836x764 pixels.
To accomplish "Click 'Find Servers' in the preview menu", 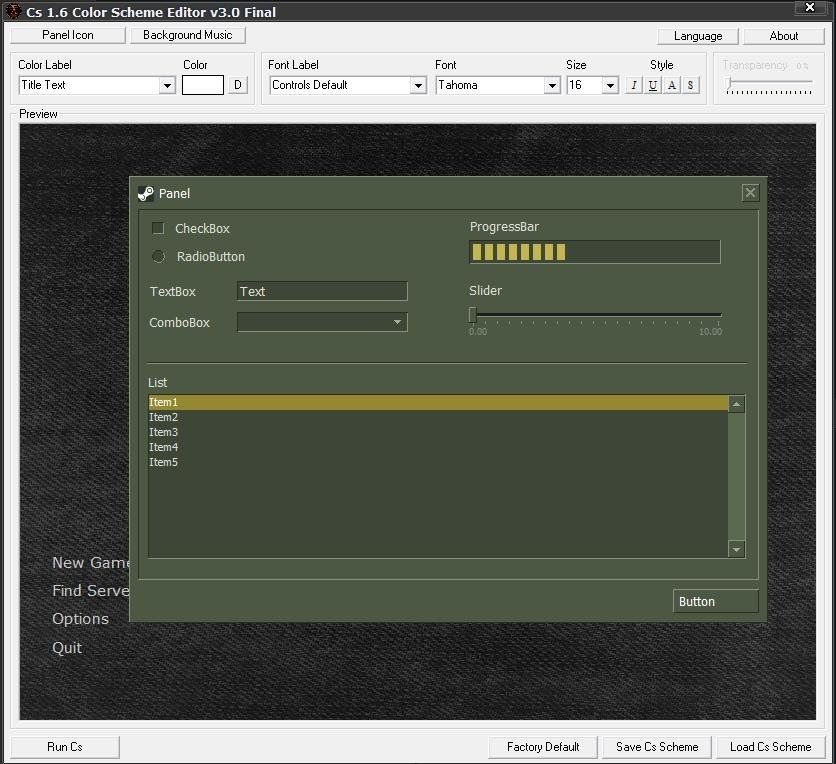I will [91, 591].
